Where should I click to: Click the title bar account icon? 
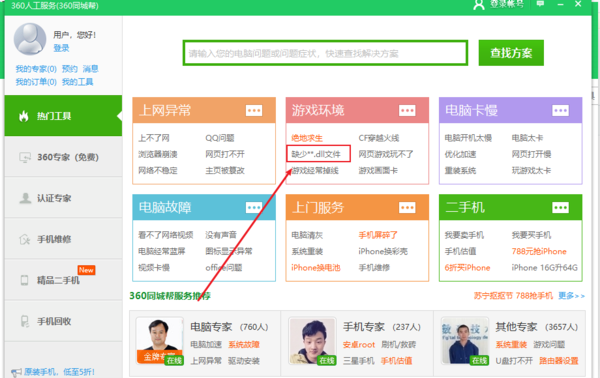(479, 5)
